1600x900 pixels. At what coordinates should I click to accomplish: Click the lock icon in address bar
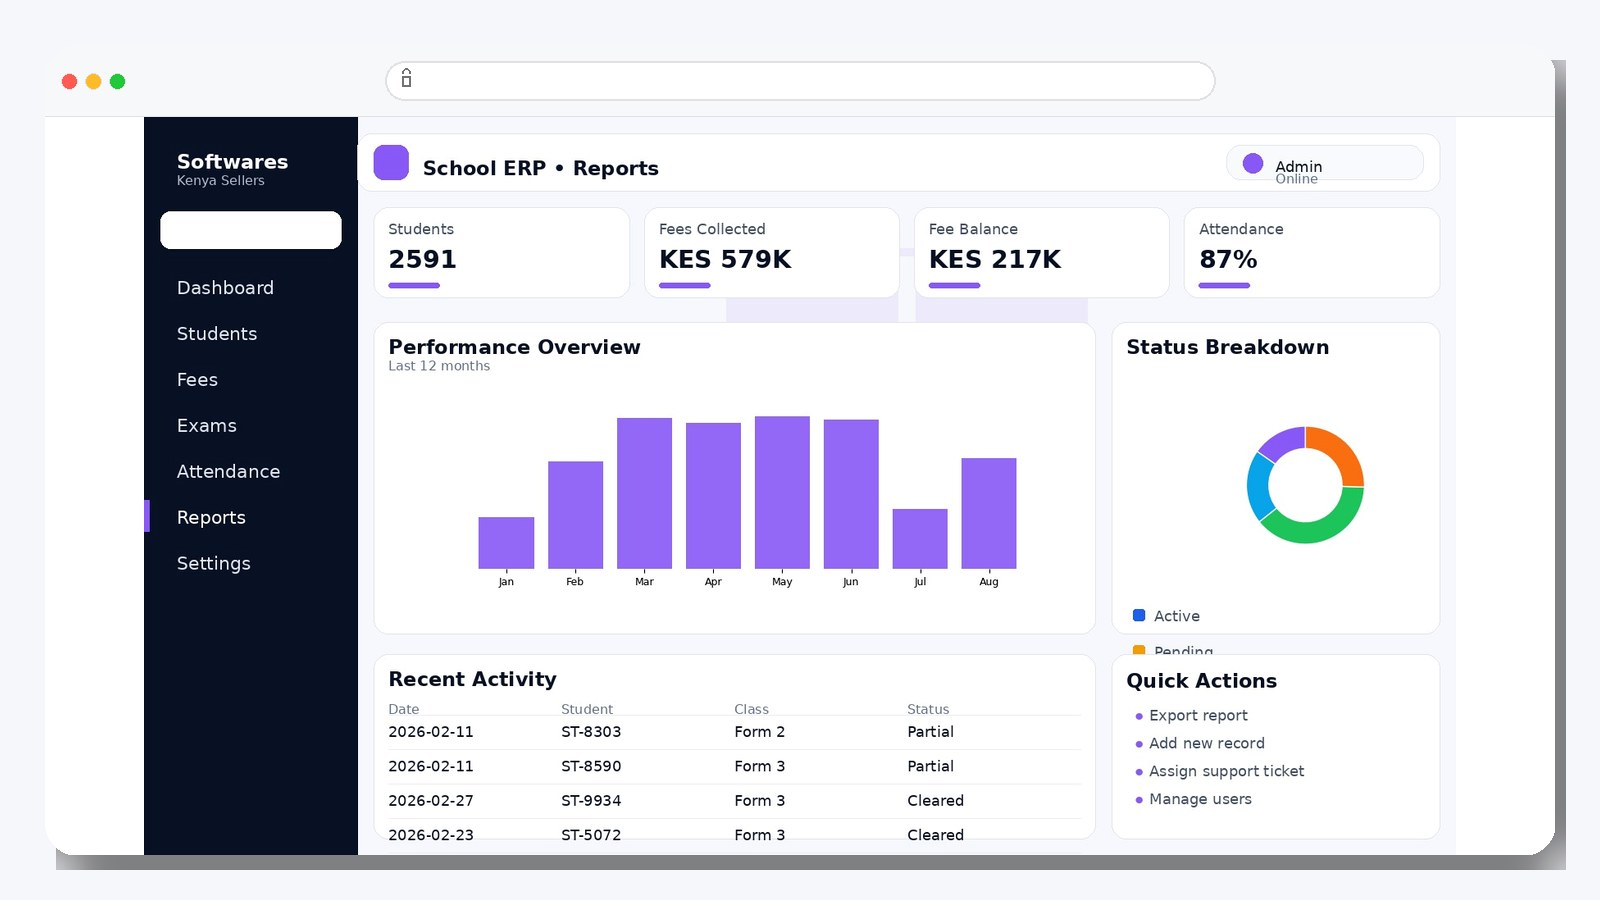tap(406, 79)
